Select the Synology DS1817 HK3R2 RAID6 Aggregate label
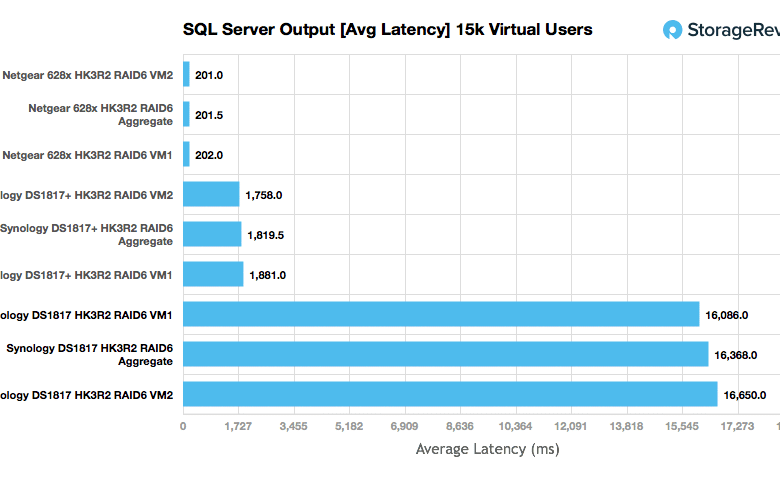Image resolution: width=780 pixels, height=484 pixels. 90,355
